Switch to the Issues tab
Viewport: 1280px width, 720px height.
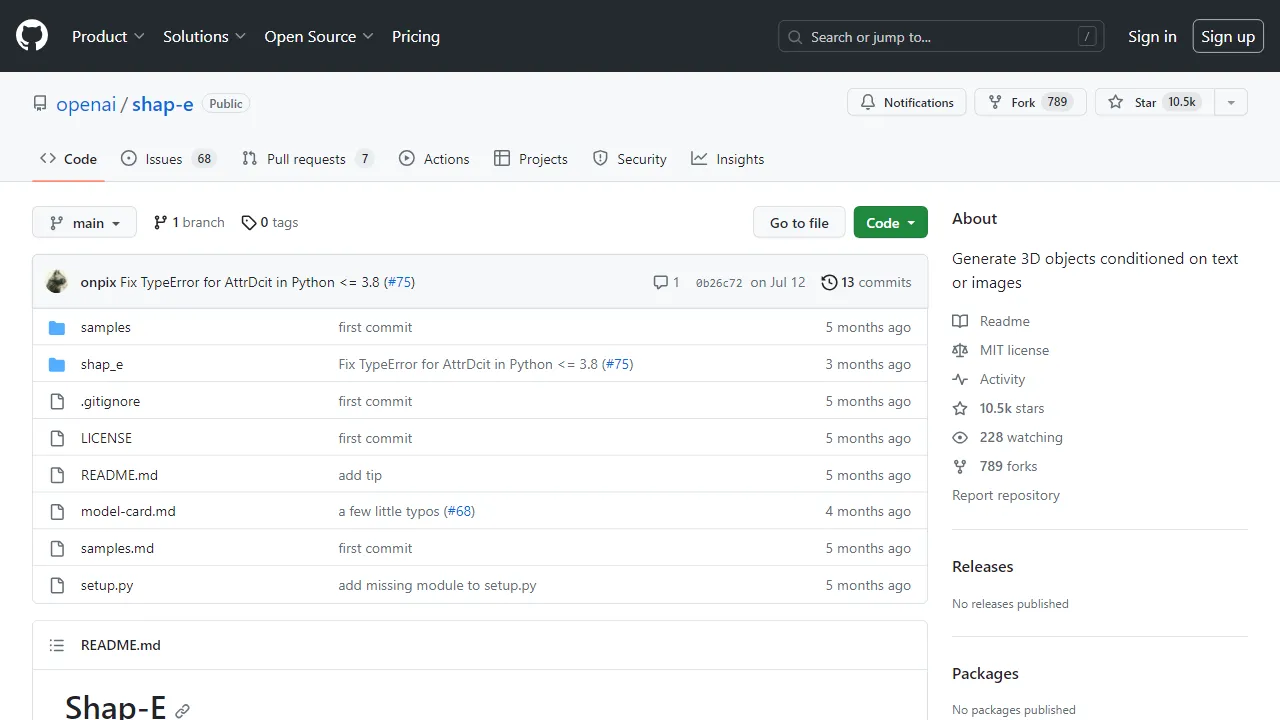point(168,159)
